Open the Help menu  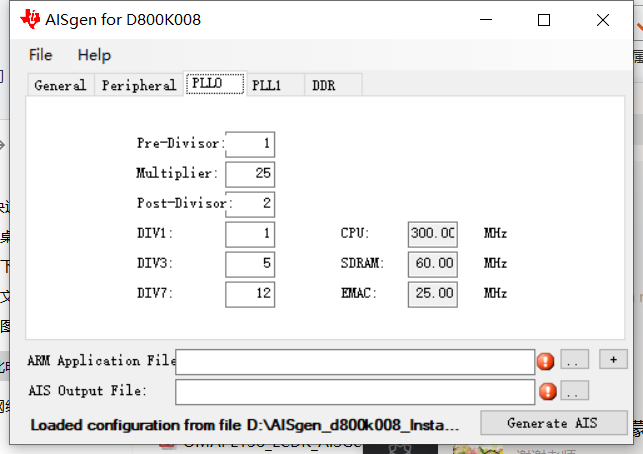point(94,55)
